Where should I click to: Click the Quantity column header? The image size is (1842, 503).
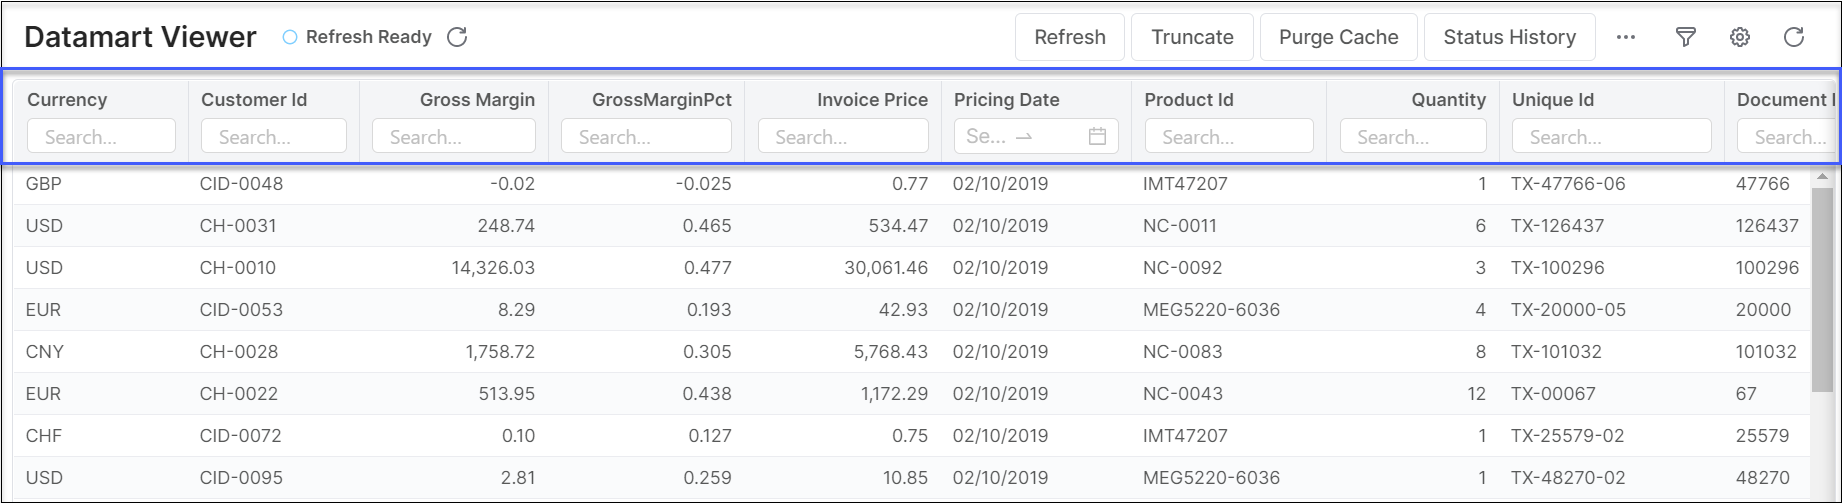(1448, 100)
